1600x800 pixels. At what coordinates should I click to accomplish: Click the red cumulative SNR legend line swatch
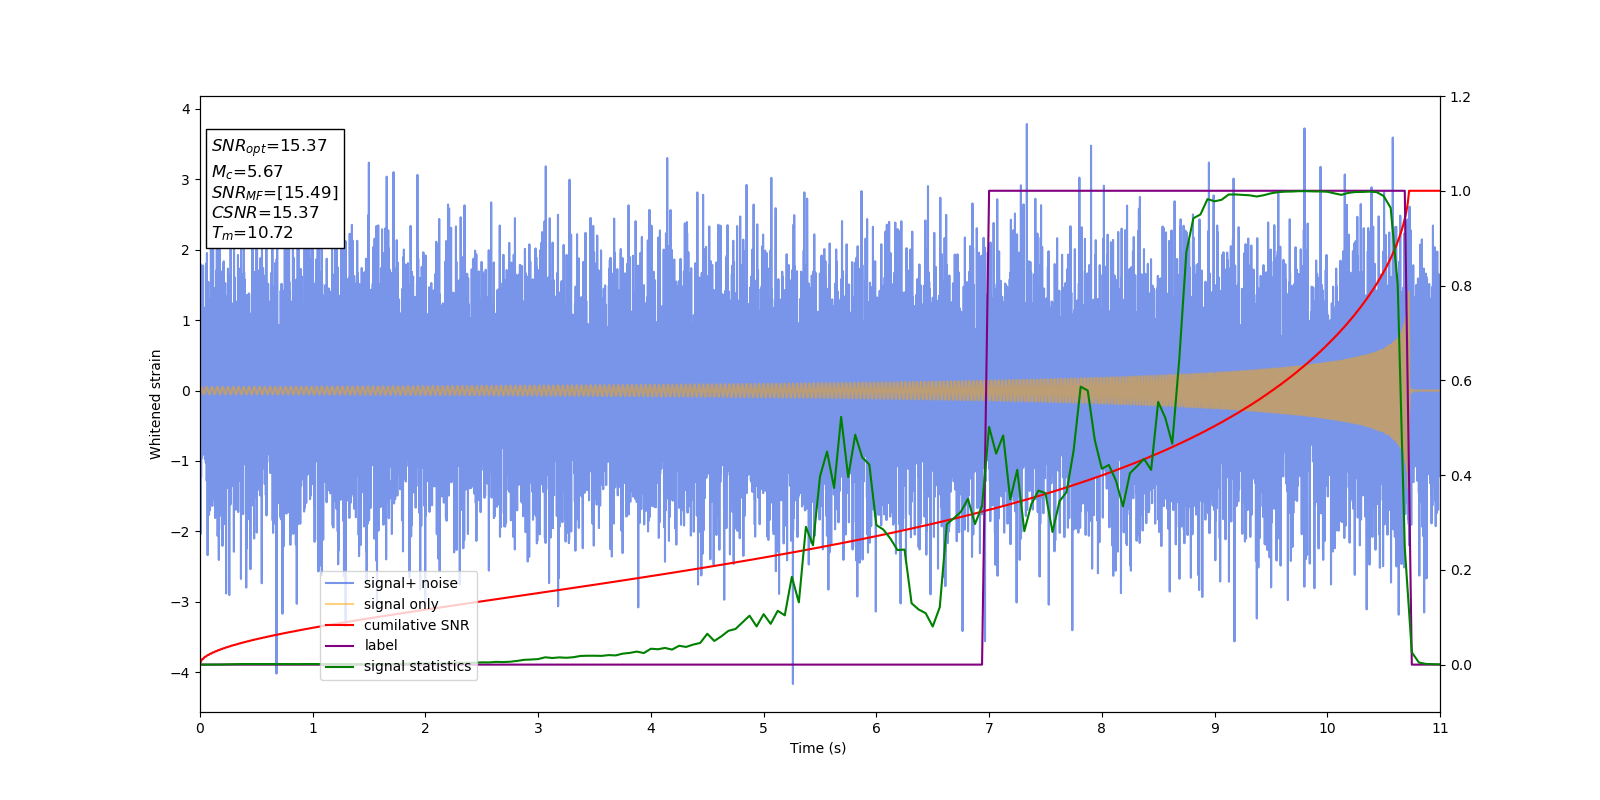pos(340,625)
